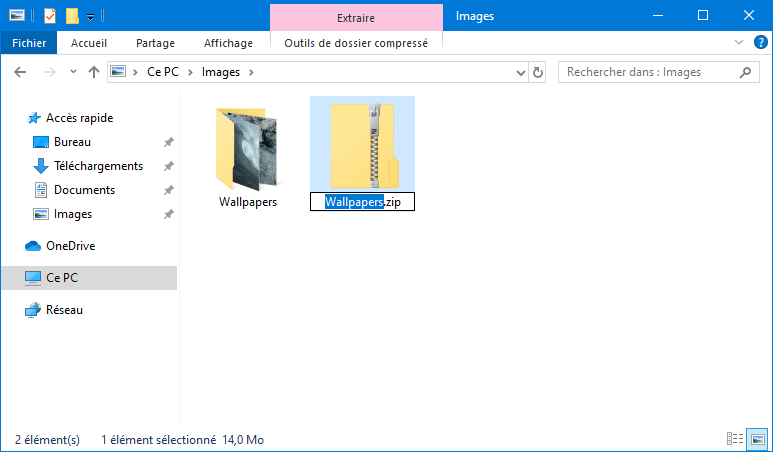This screenshot has height=452, width=773.
Task: Refresh the Images folder view
Action: (x=538, y=72)
